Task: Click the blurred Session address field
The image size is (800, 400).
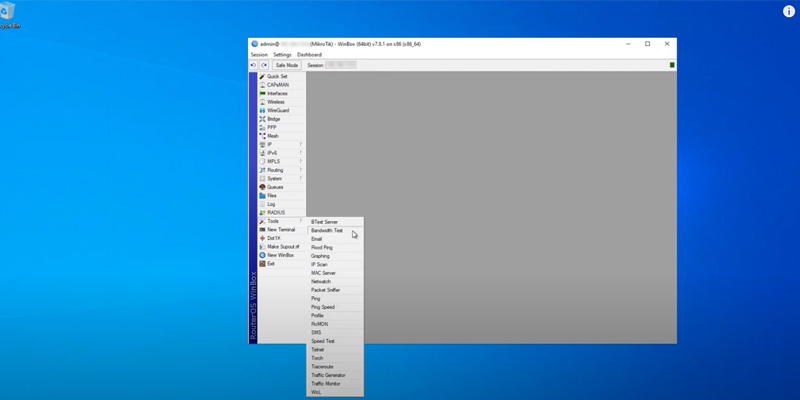Action: [x=341, y=65]
